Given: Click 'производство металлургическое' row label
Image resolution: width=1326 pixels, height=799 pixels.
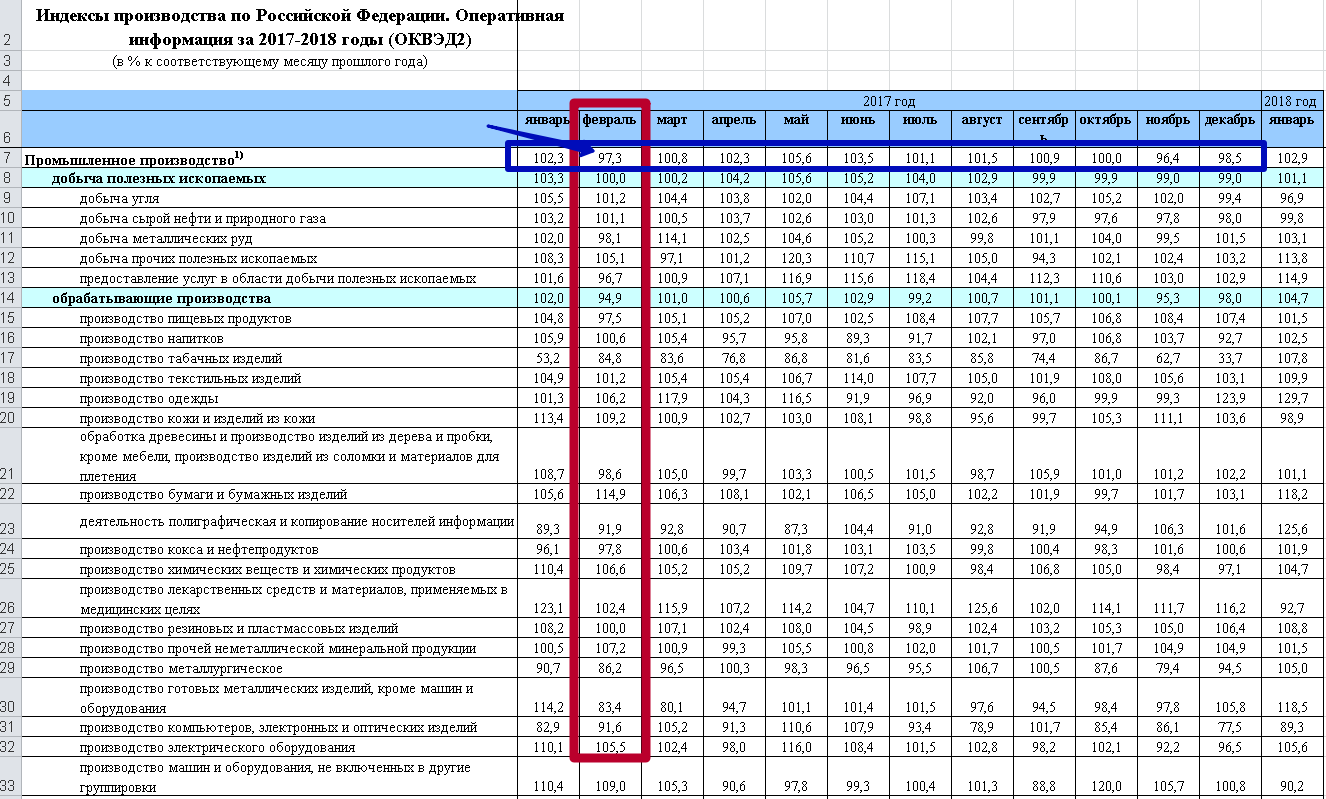Looking at the screenshot, I should point(181,668).
